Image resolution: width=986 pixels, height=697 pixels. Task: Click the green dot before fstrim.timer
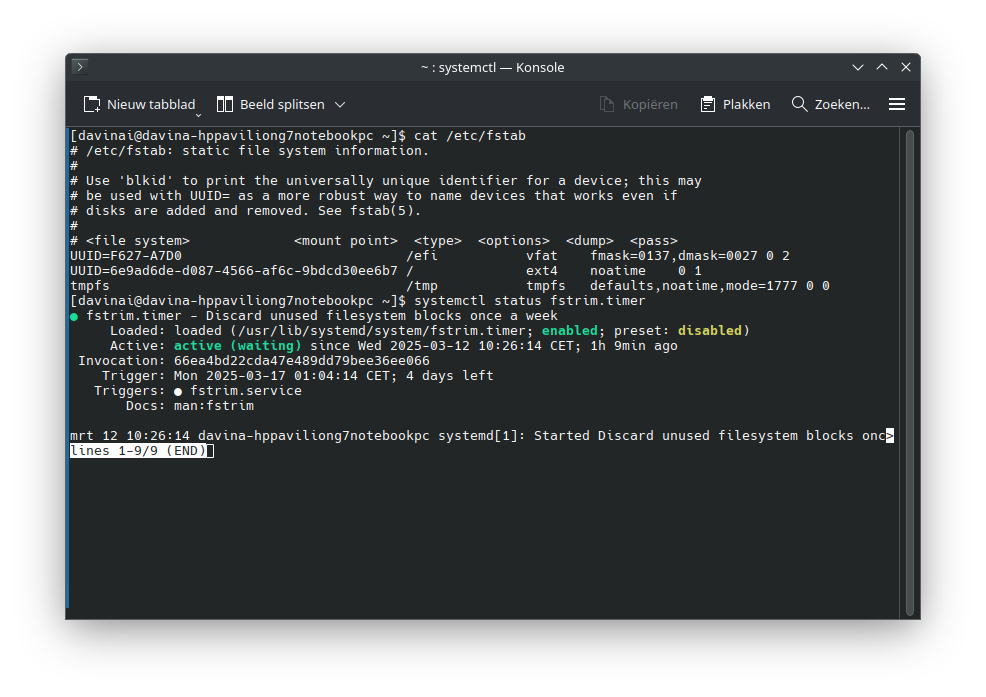[74, 316]
